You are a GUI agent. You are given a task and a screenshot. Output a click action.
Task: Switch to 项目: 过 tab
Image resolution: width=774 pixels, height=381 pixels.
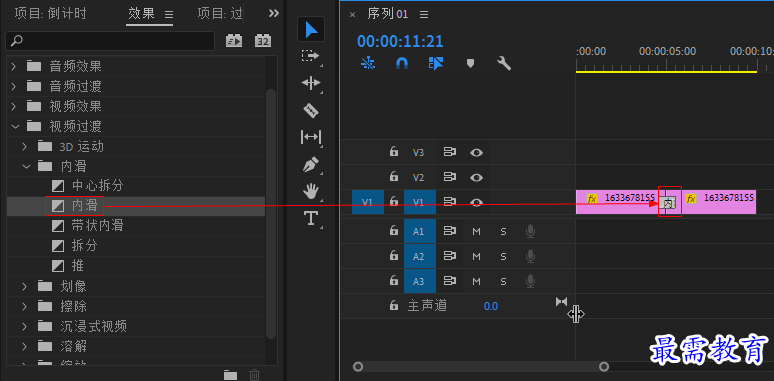pyautogui.click(x=220, y=13)
